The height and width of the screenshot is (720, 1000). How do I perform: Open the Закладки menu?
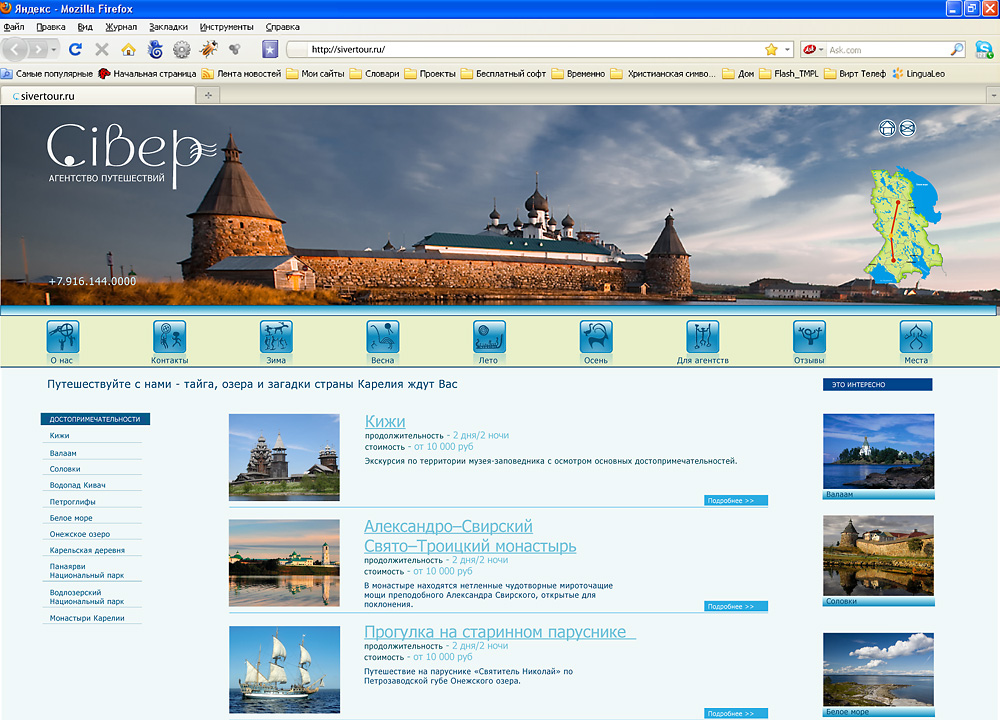point(168,27)
